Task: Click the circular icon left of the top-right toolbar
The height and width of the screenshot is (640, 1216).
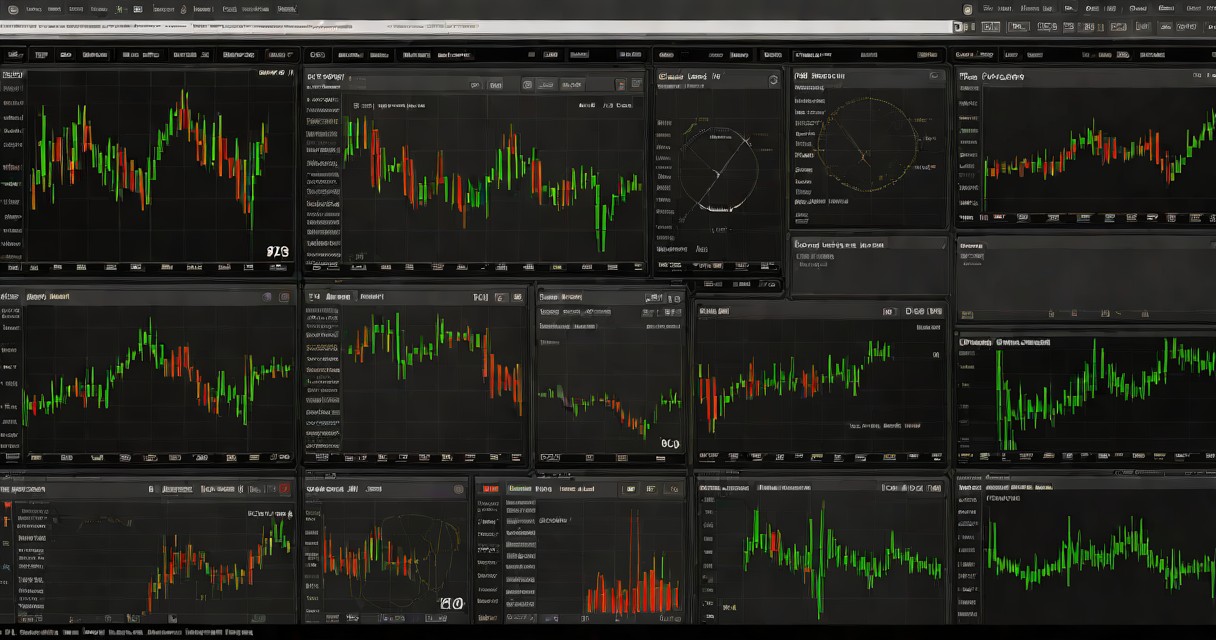Action: click(967, 9)
